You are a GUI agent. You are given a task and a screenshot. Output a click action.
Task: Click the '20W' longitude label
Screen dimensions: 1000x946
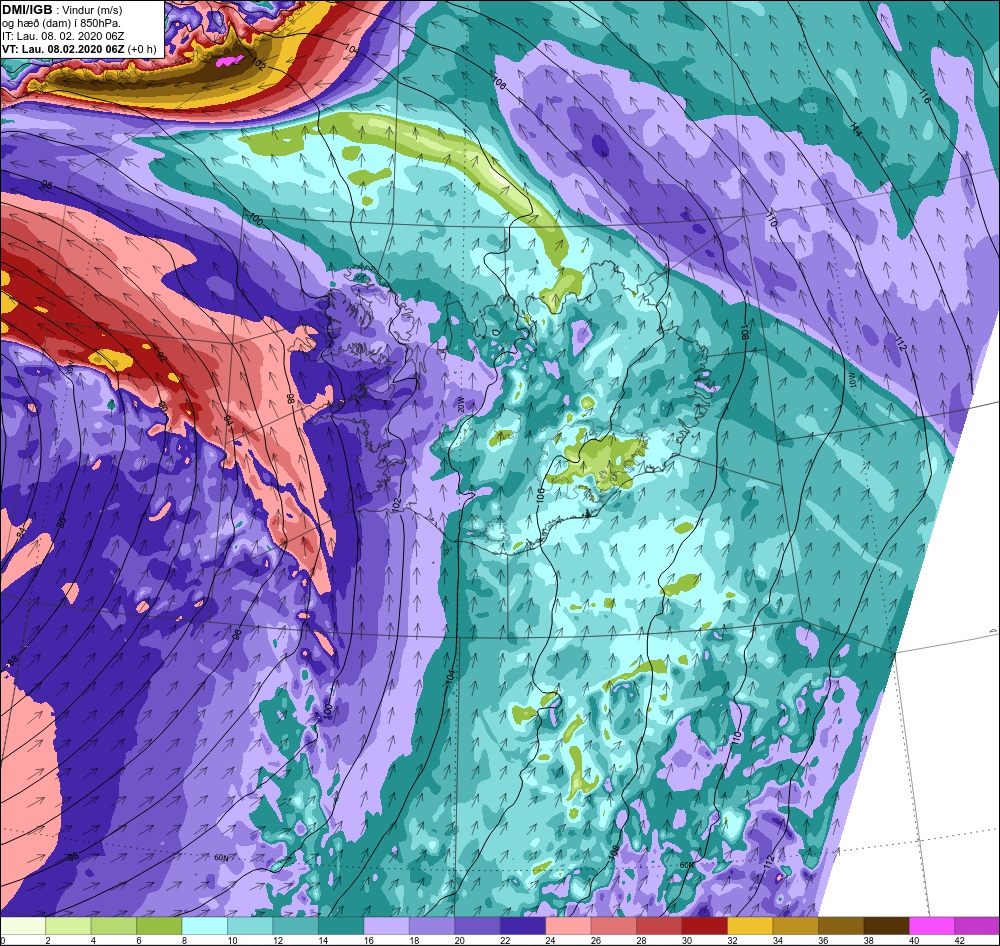click(459, 404)
